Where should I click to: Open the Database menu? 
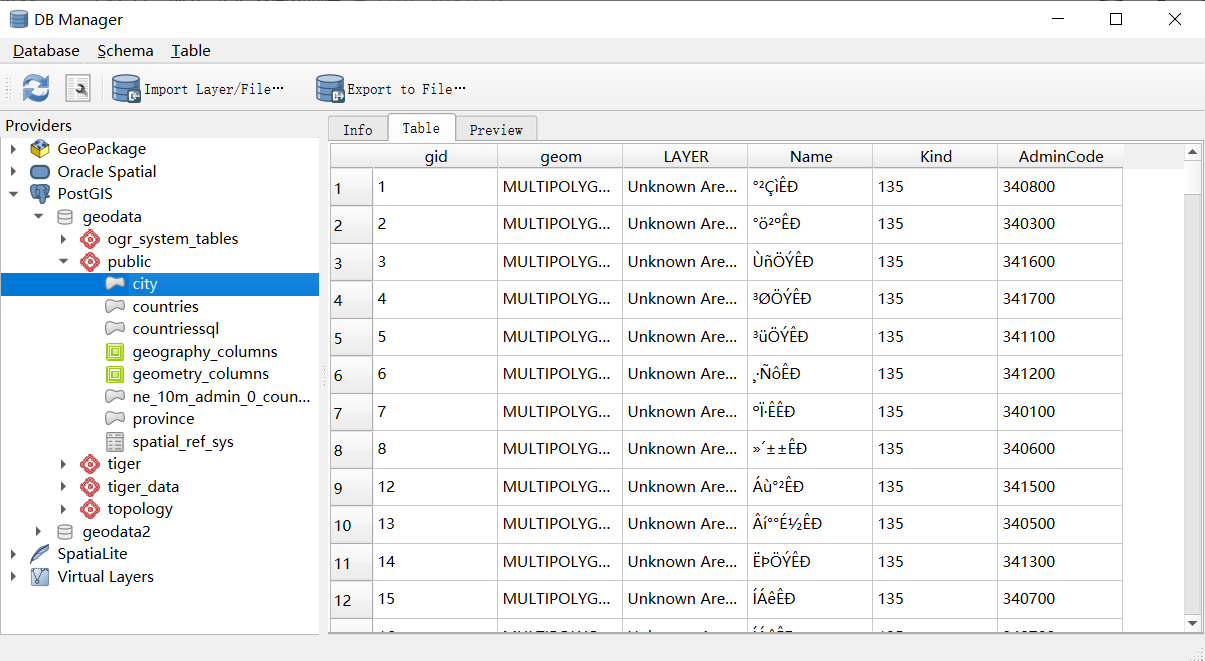coord(45,50)
